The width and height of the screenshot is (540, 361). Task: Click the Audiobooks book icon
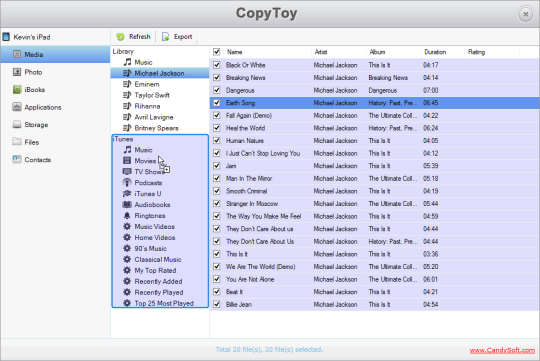[x=127, y=205]
